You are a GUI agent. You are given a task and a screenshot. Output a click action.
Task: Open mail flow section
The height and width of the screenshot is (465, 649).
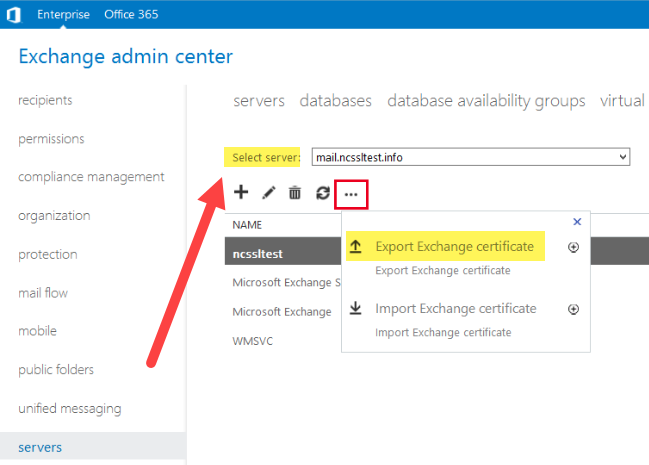point(43,293)
